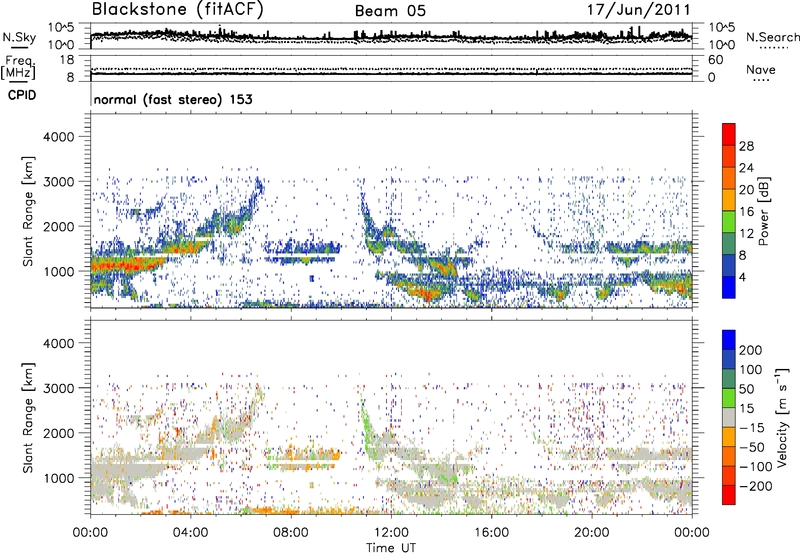Click the 20:00 time axis label
The width and height of the screenshot is (800, 554).
click(592, 533)
